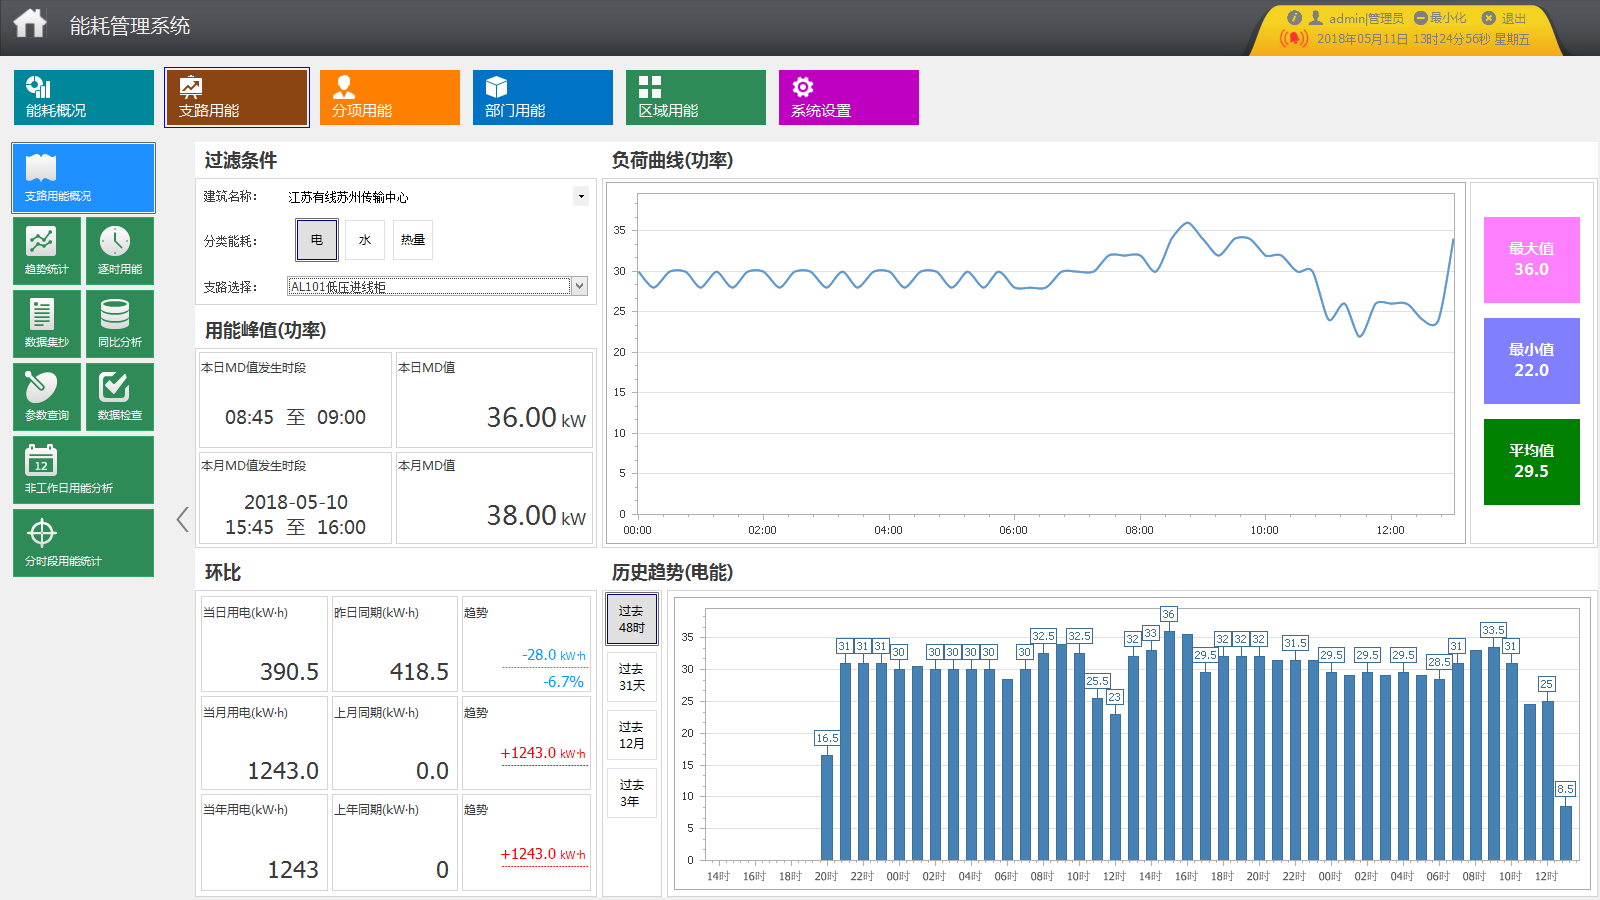Click 过去31天 history range button
The width and height of the screenshot is (1600, 900).
pos(631,677)
